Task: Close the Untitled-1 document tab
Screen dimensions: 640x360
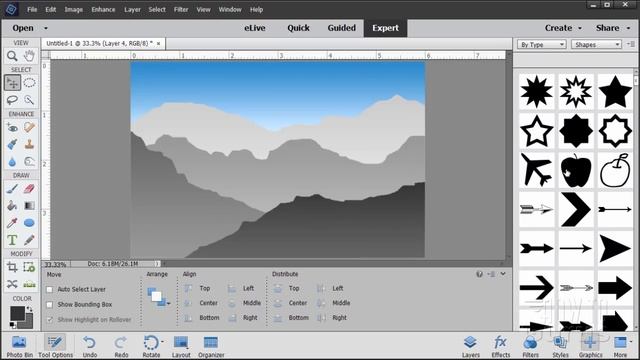Action: [158, 43]
